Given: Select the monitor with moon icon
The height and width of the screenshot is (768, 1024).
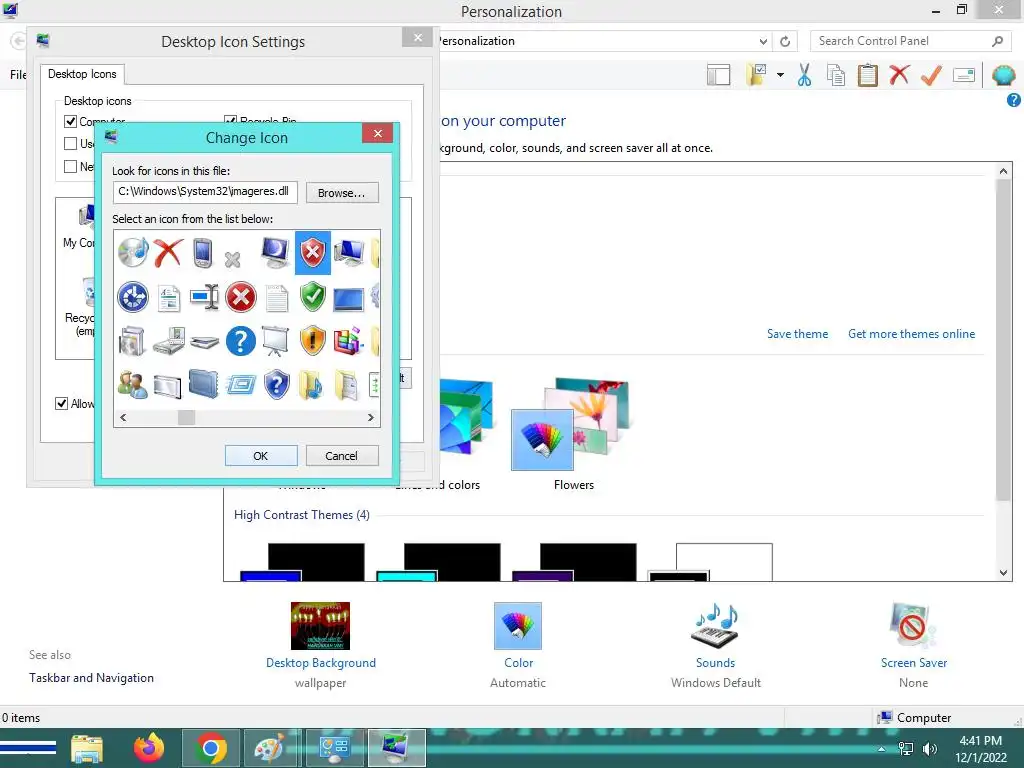Looking at the screenshot, I should pyautogui.click(x=276, y=252).
